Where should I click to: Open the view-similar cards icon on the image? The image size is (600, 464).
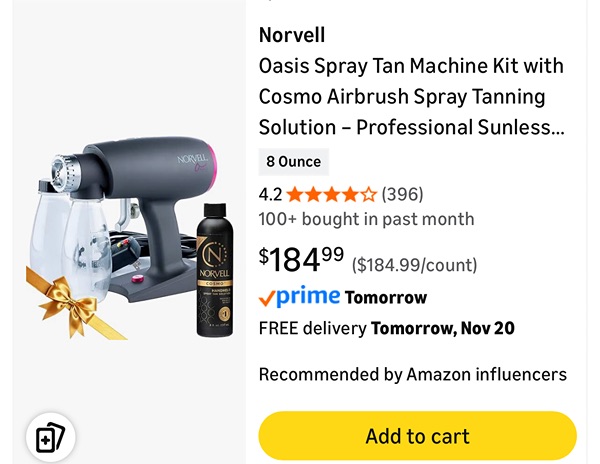51,437
